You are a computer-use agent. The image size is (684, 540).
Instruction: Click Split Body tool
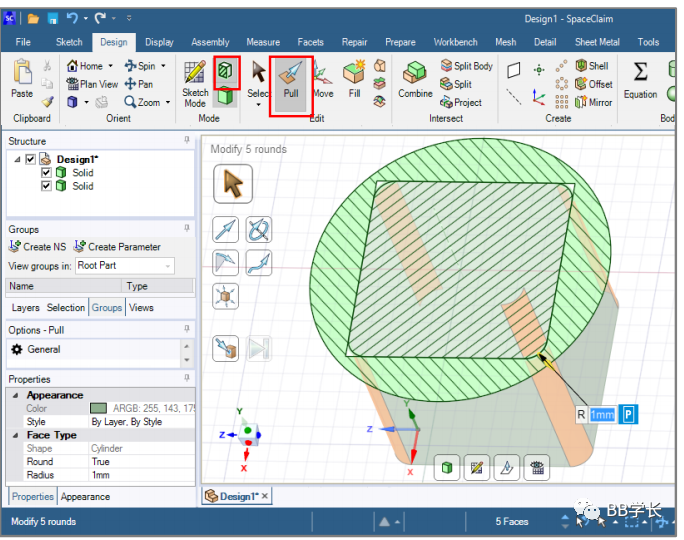pyautogui.click(x=467, y=66)
